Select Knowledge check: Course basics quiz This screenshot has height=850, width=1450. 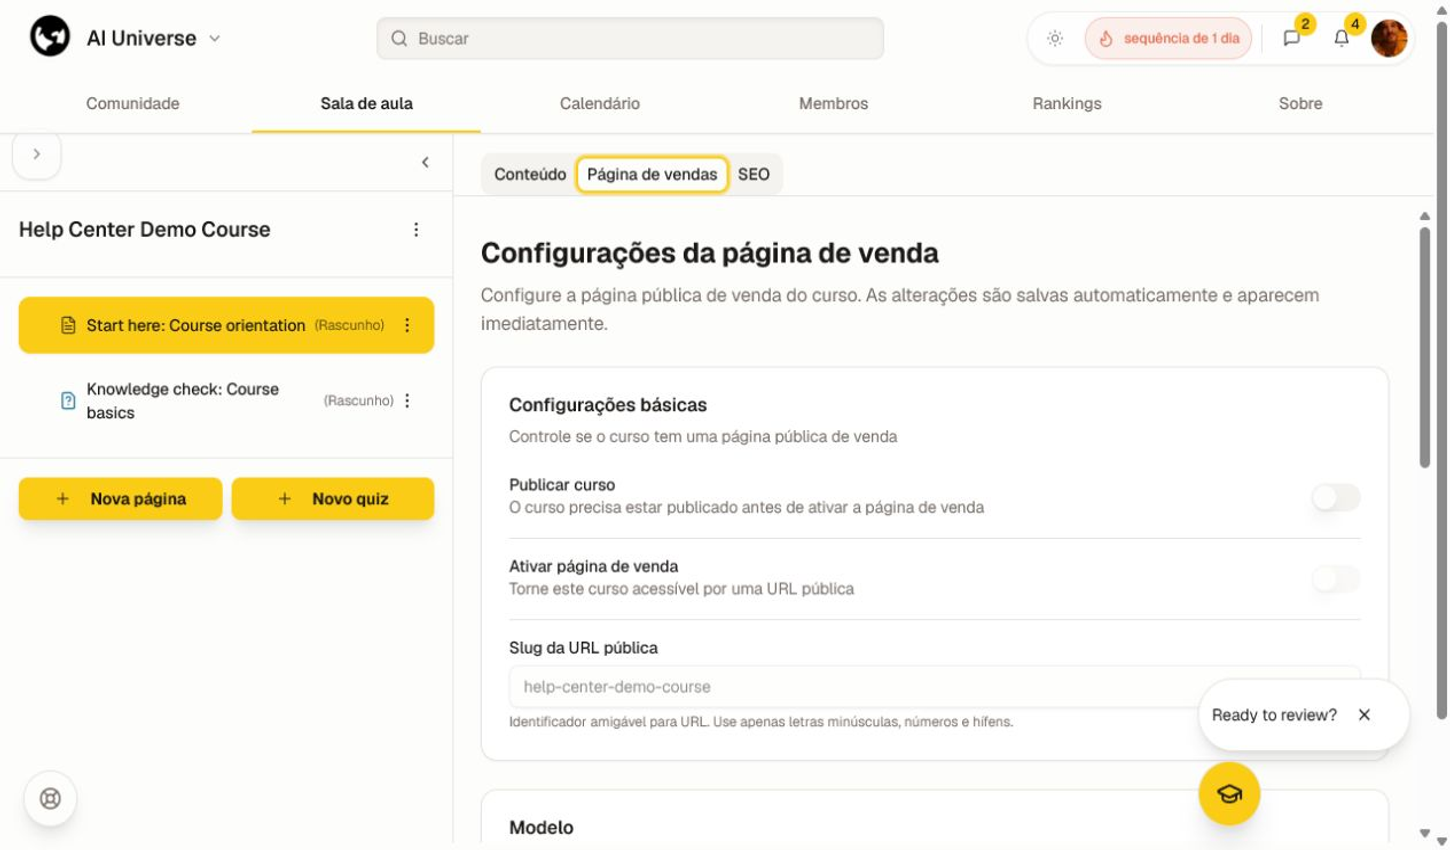tap(226, 401)
